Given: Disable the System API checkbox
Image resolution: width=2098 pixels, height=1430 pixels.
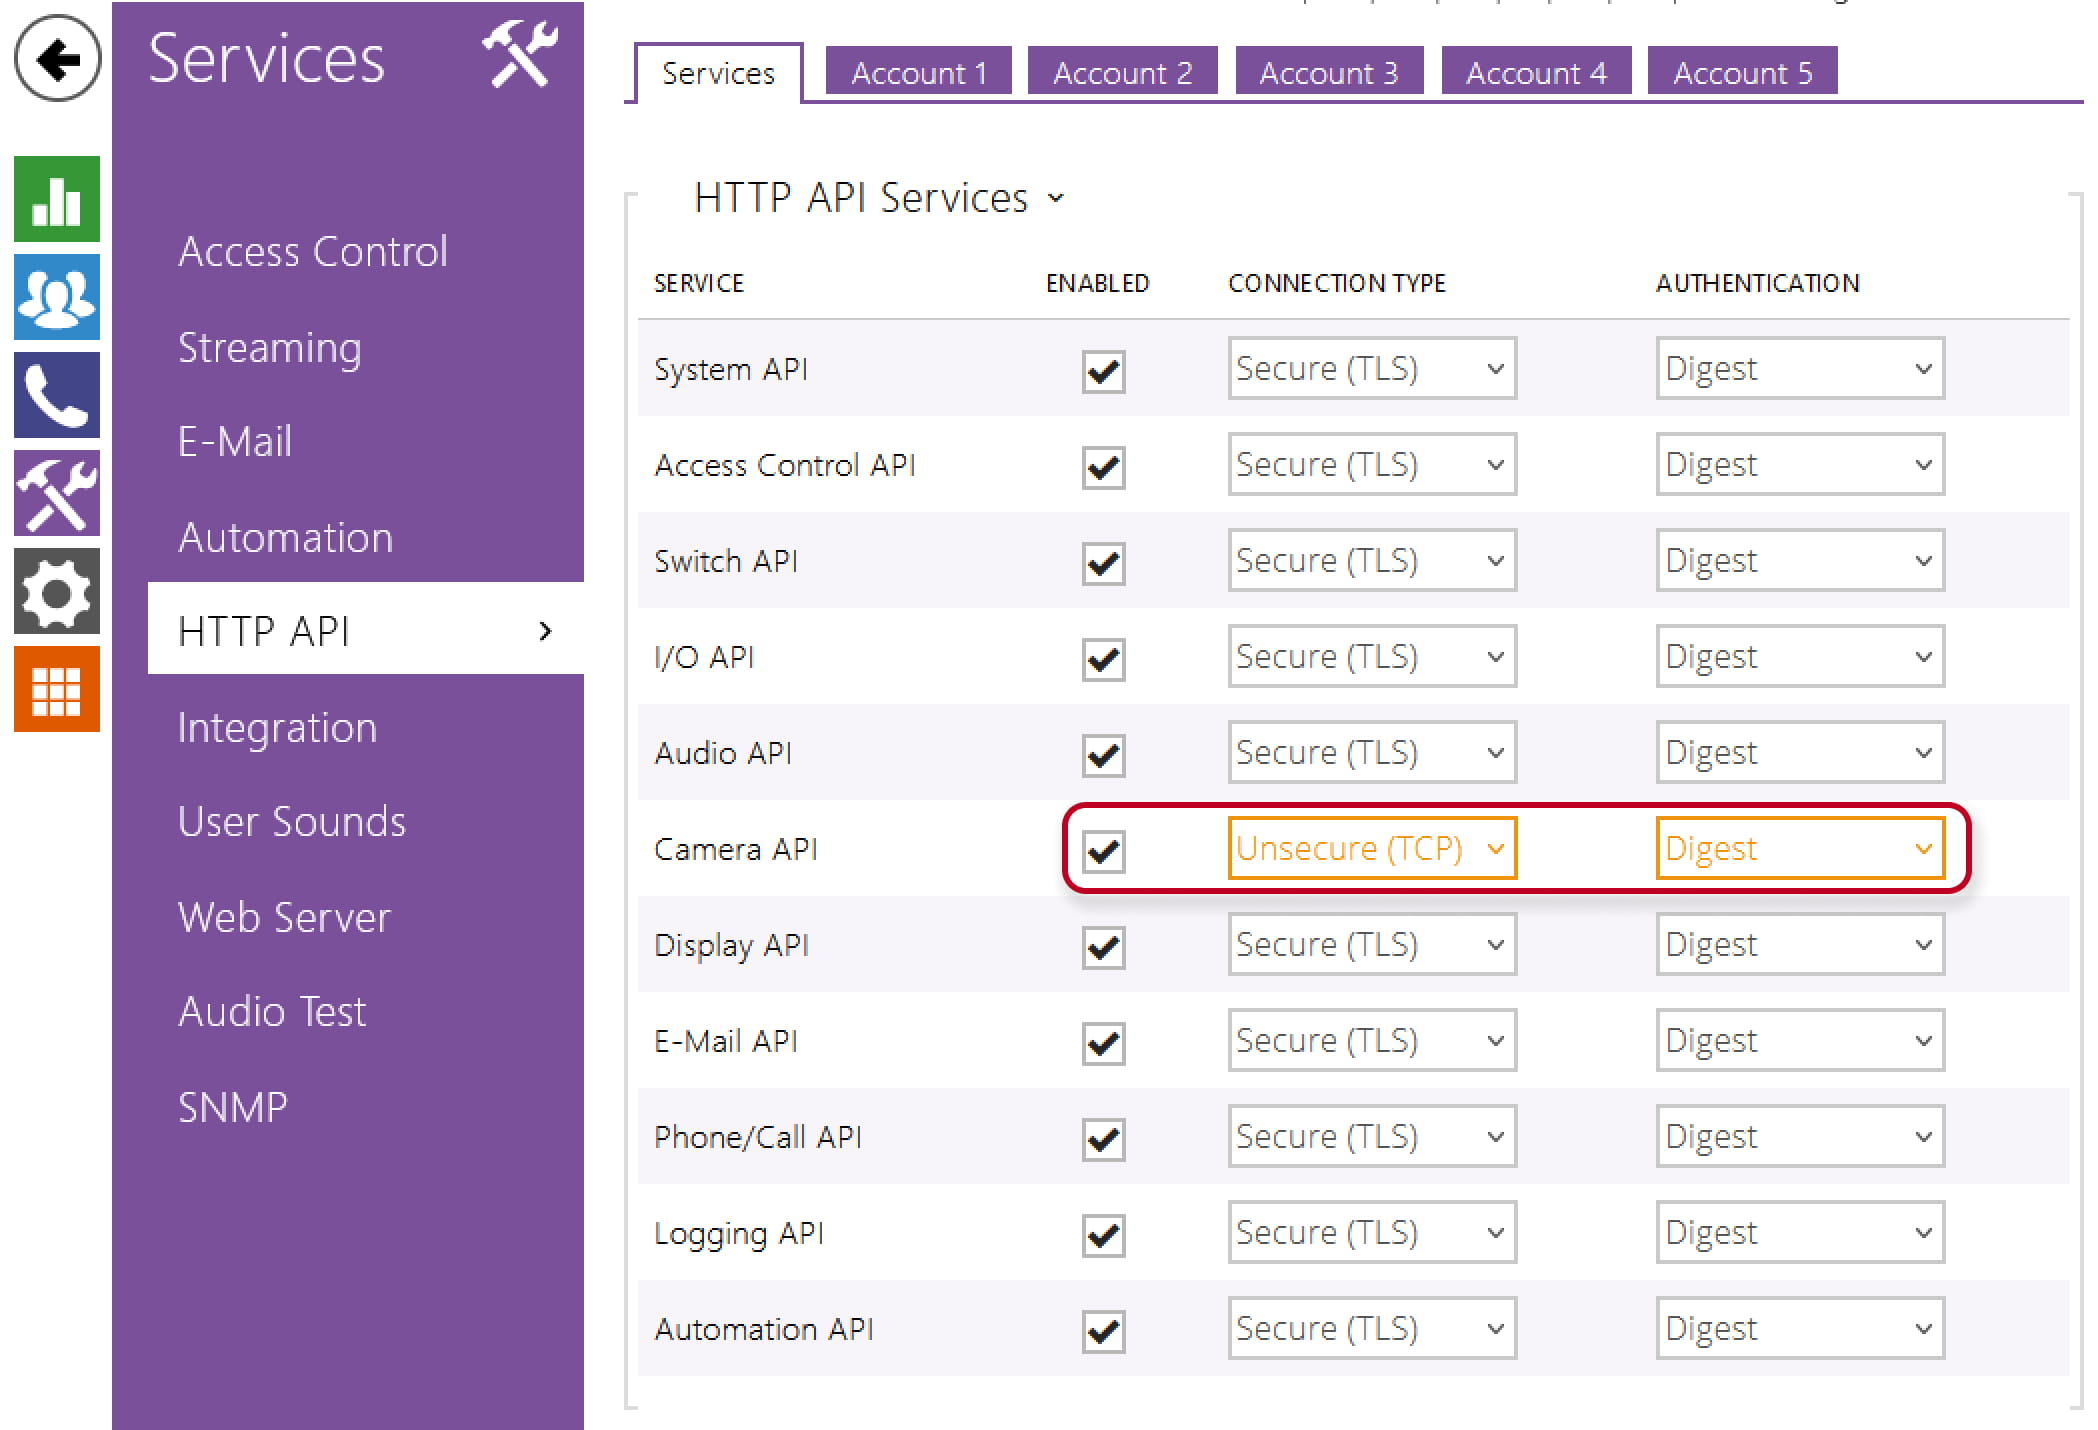Looking at the screenshot, I should tap(1104, 371).
